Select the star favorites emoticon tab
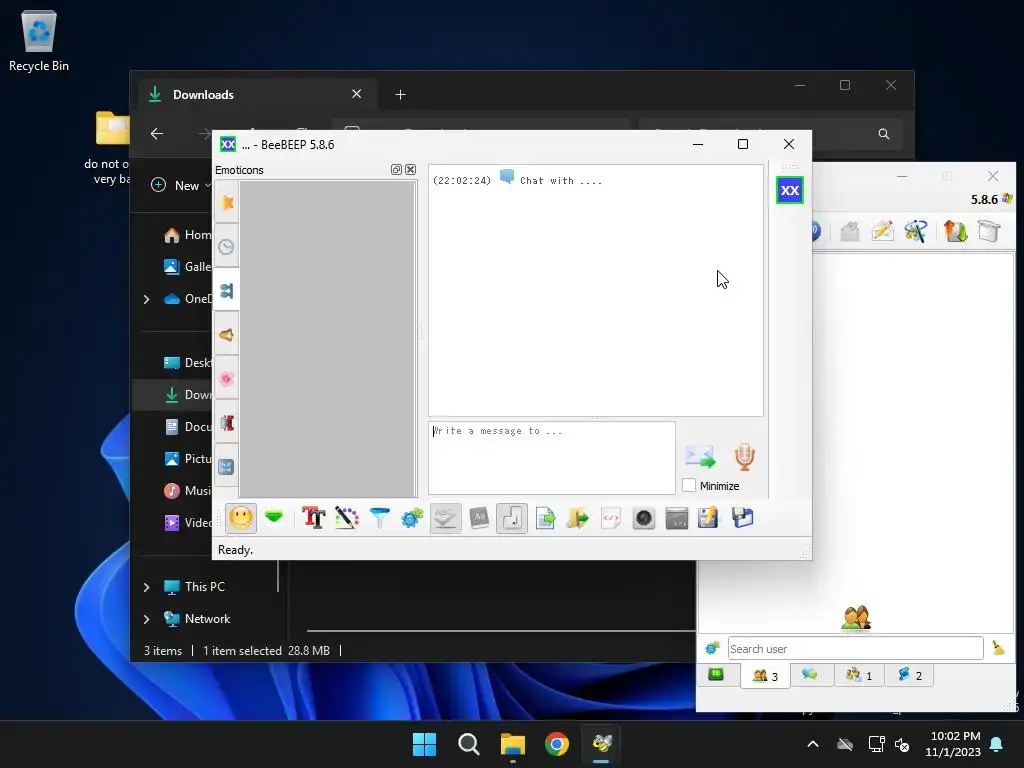 [x=227, y=203]
